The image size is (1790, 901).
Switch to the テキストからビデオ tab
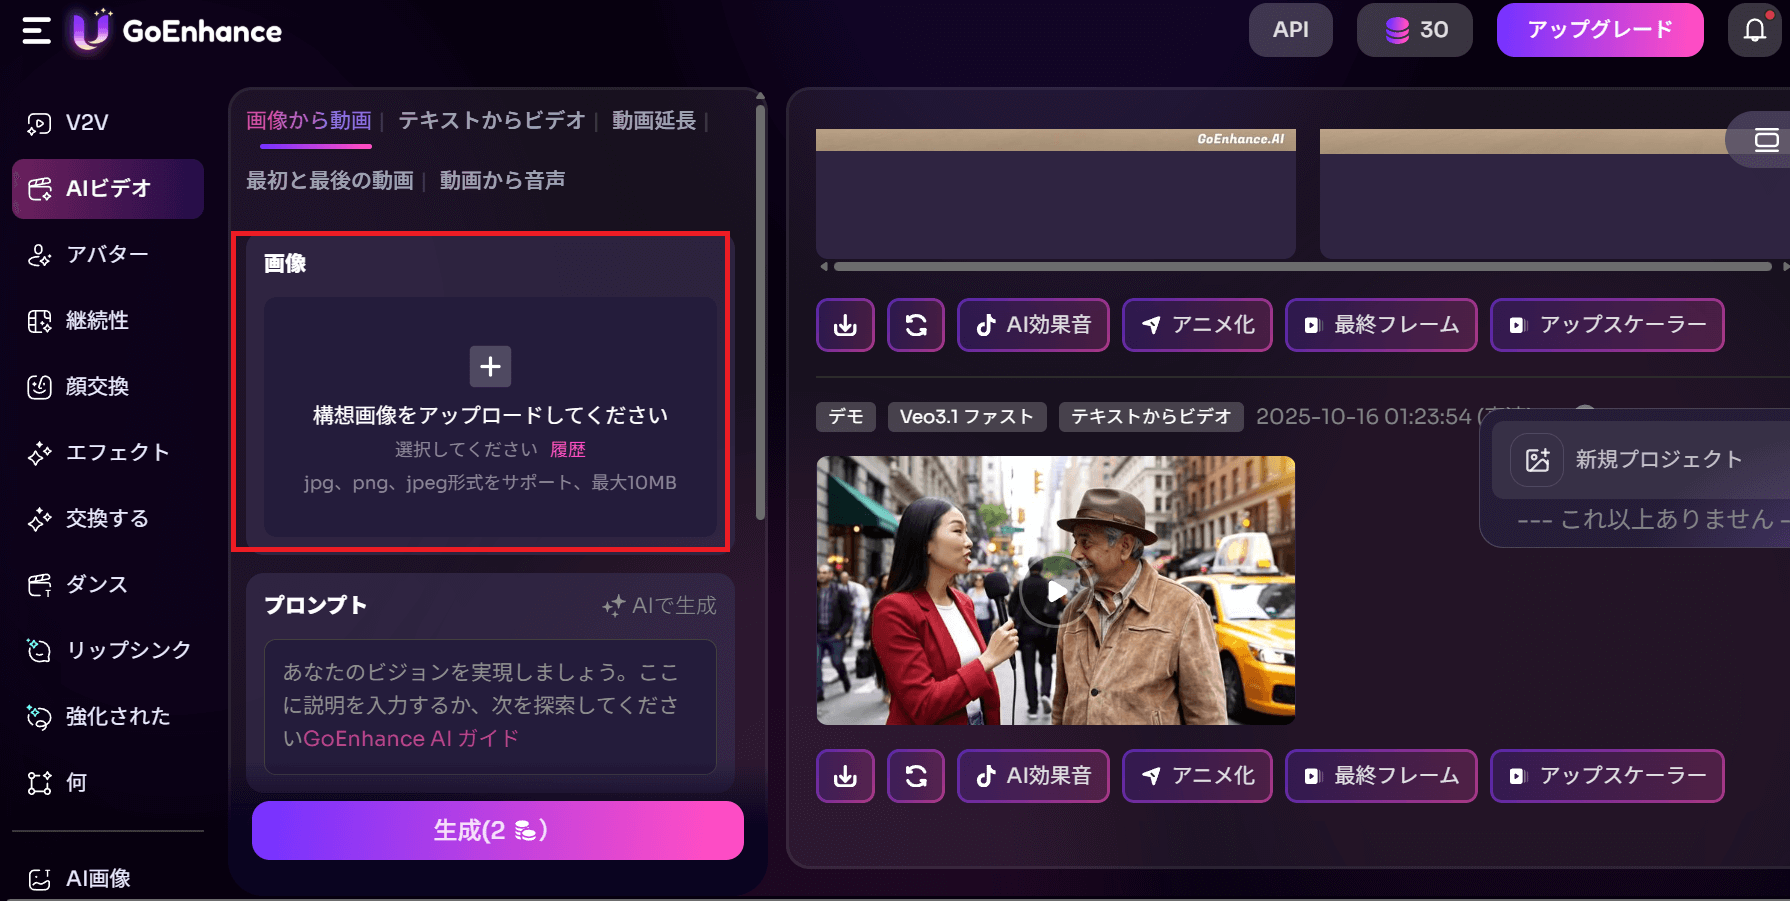click(x=490, y=120)
